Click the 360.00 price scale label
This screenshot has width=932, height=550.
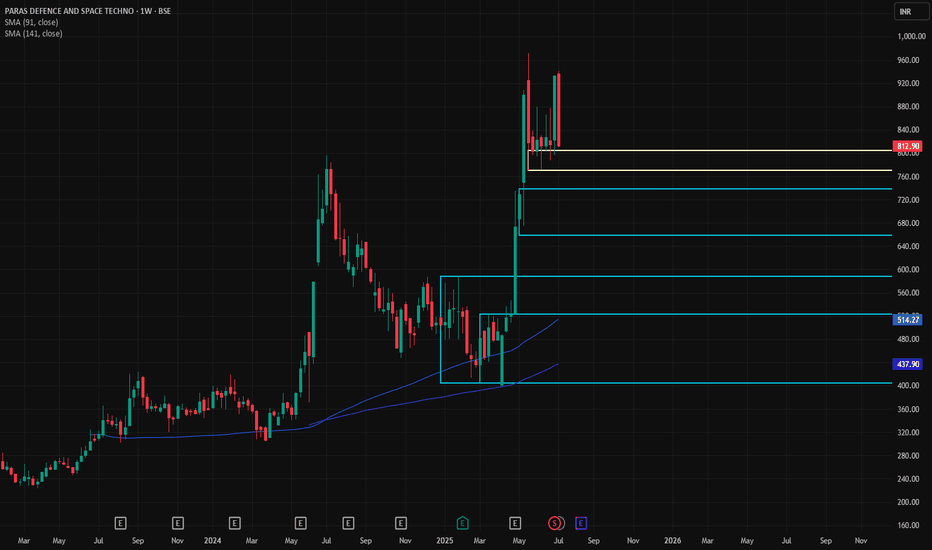tap(908, 409)
